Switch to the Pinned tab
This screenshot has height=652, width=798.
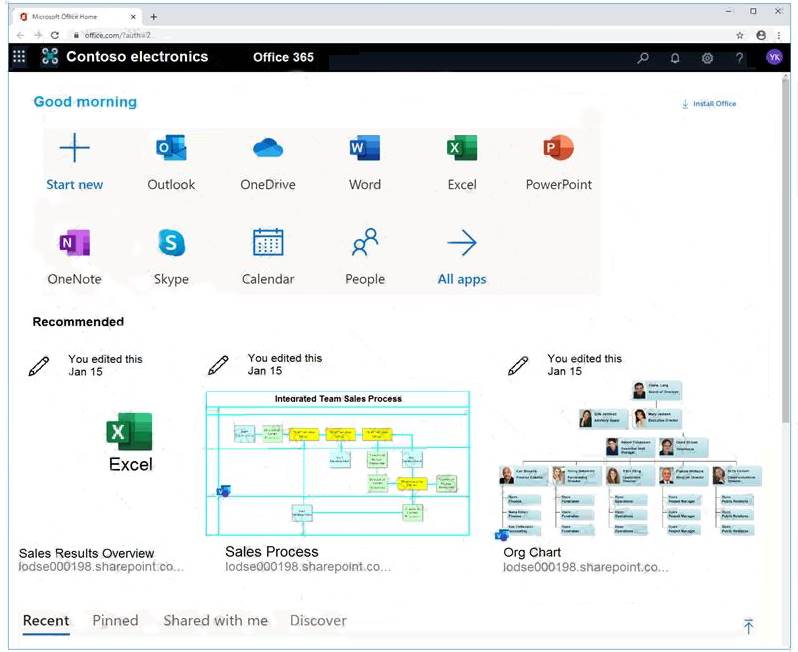[115, 620]
